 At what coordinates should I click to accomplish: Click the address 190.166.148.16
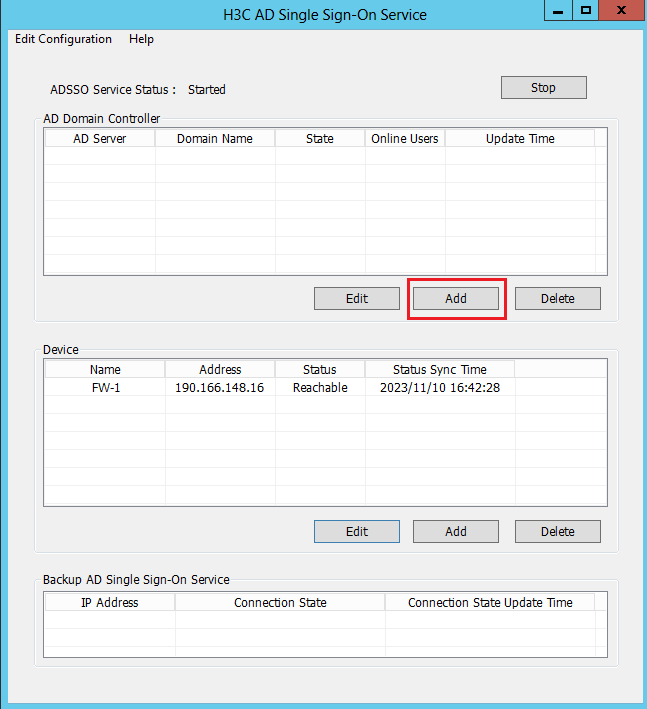[x=219, y=388]
